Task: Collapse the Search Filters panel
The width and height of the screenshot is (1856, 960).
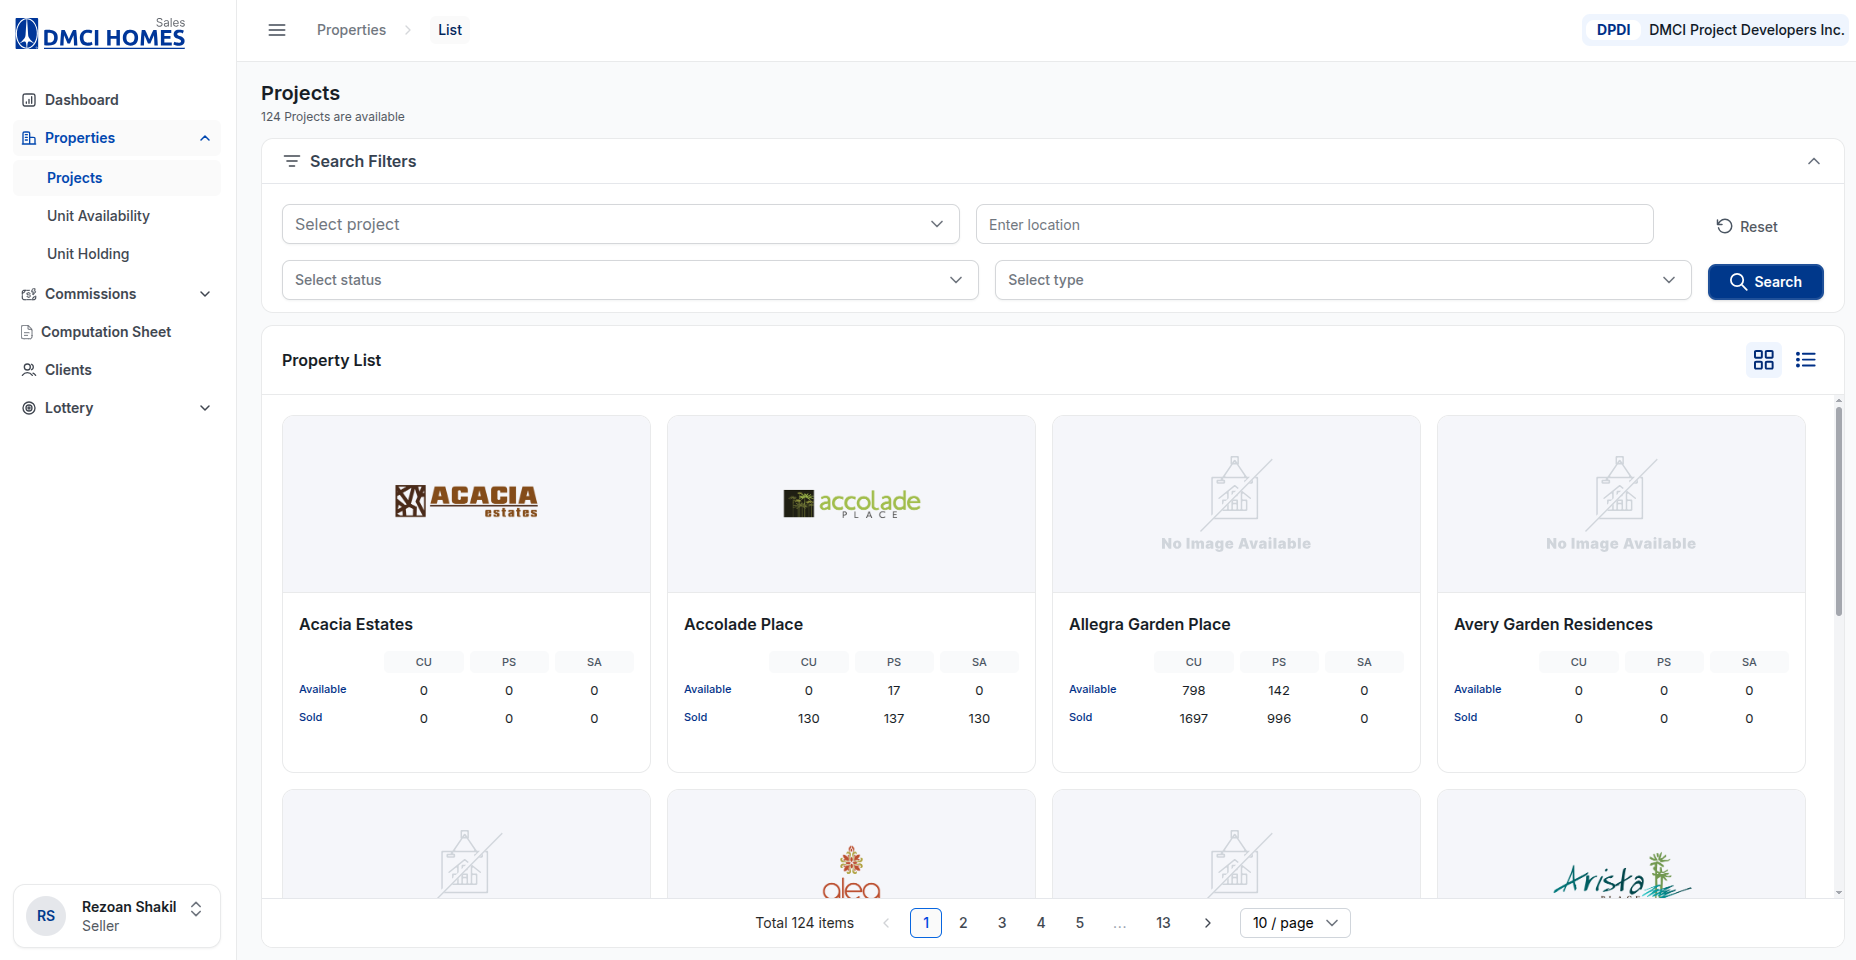Action: [x=1814, y=161]
